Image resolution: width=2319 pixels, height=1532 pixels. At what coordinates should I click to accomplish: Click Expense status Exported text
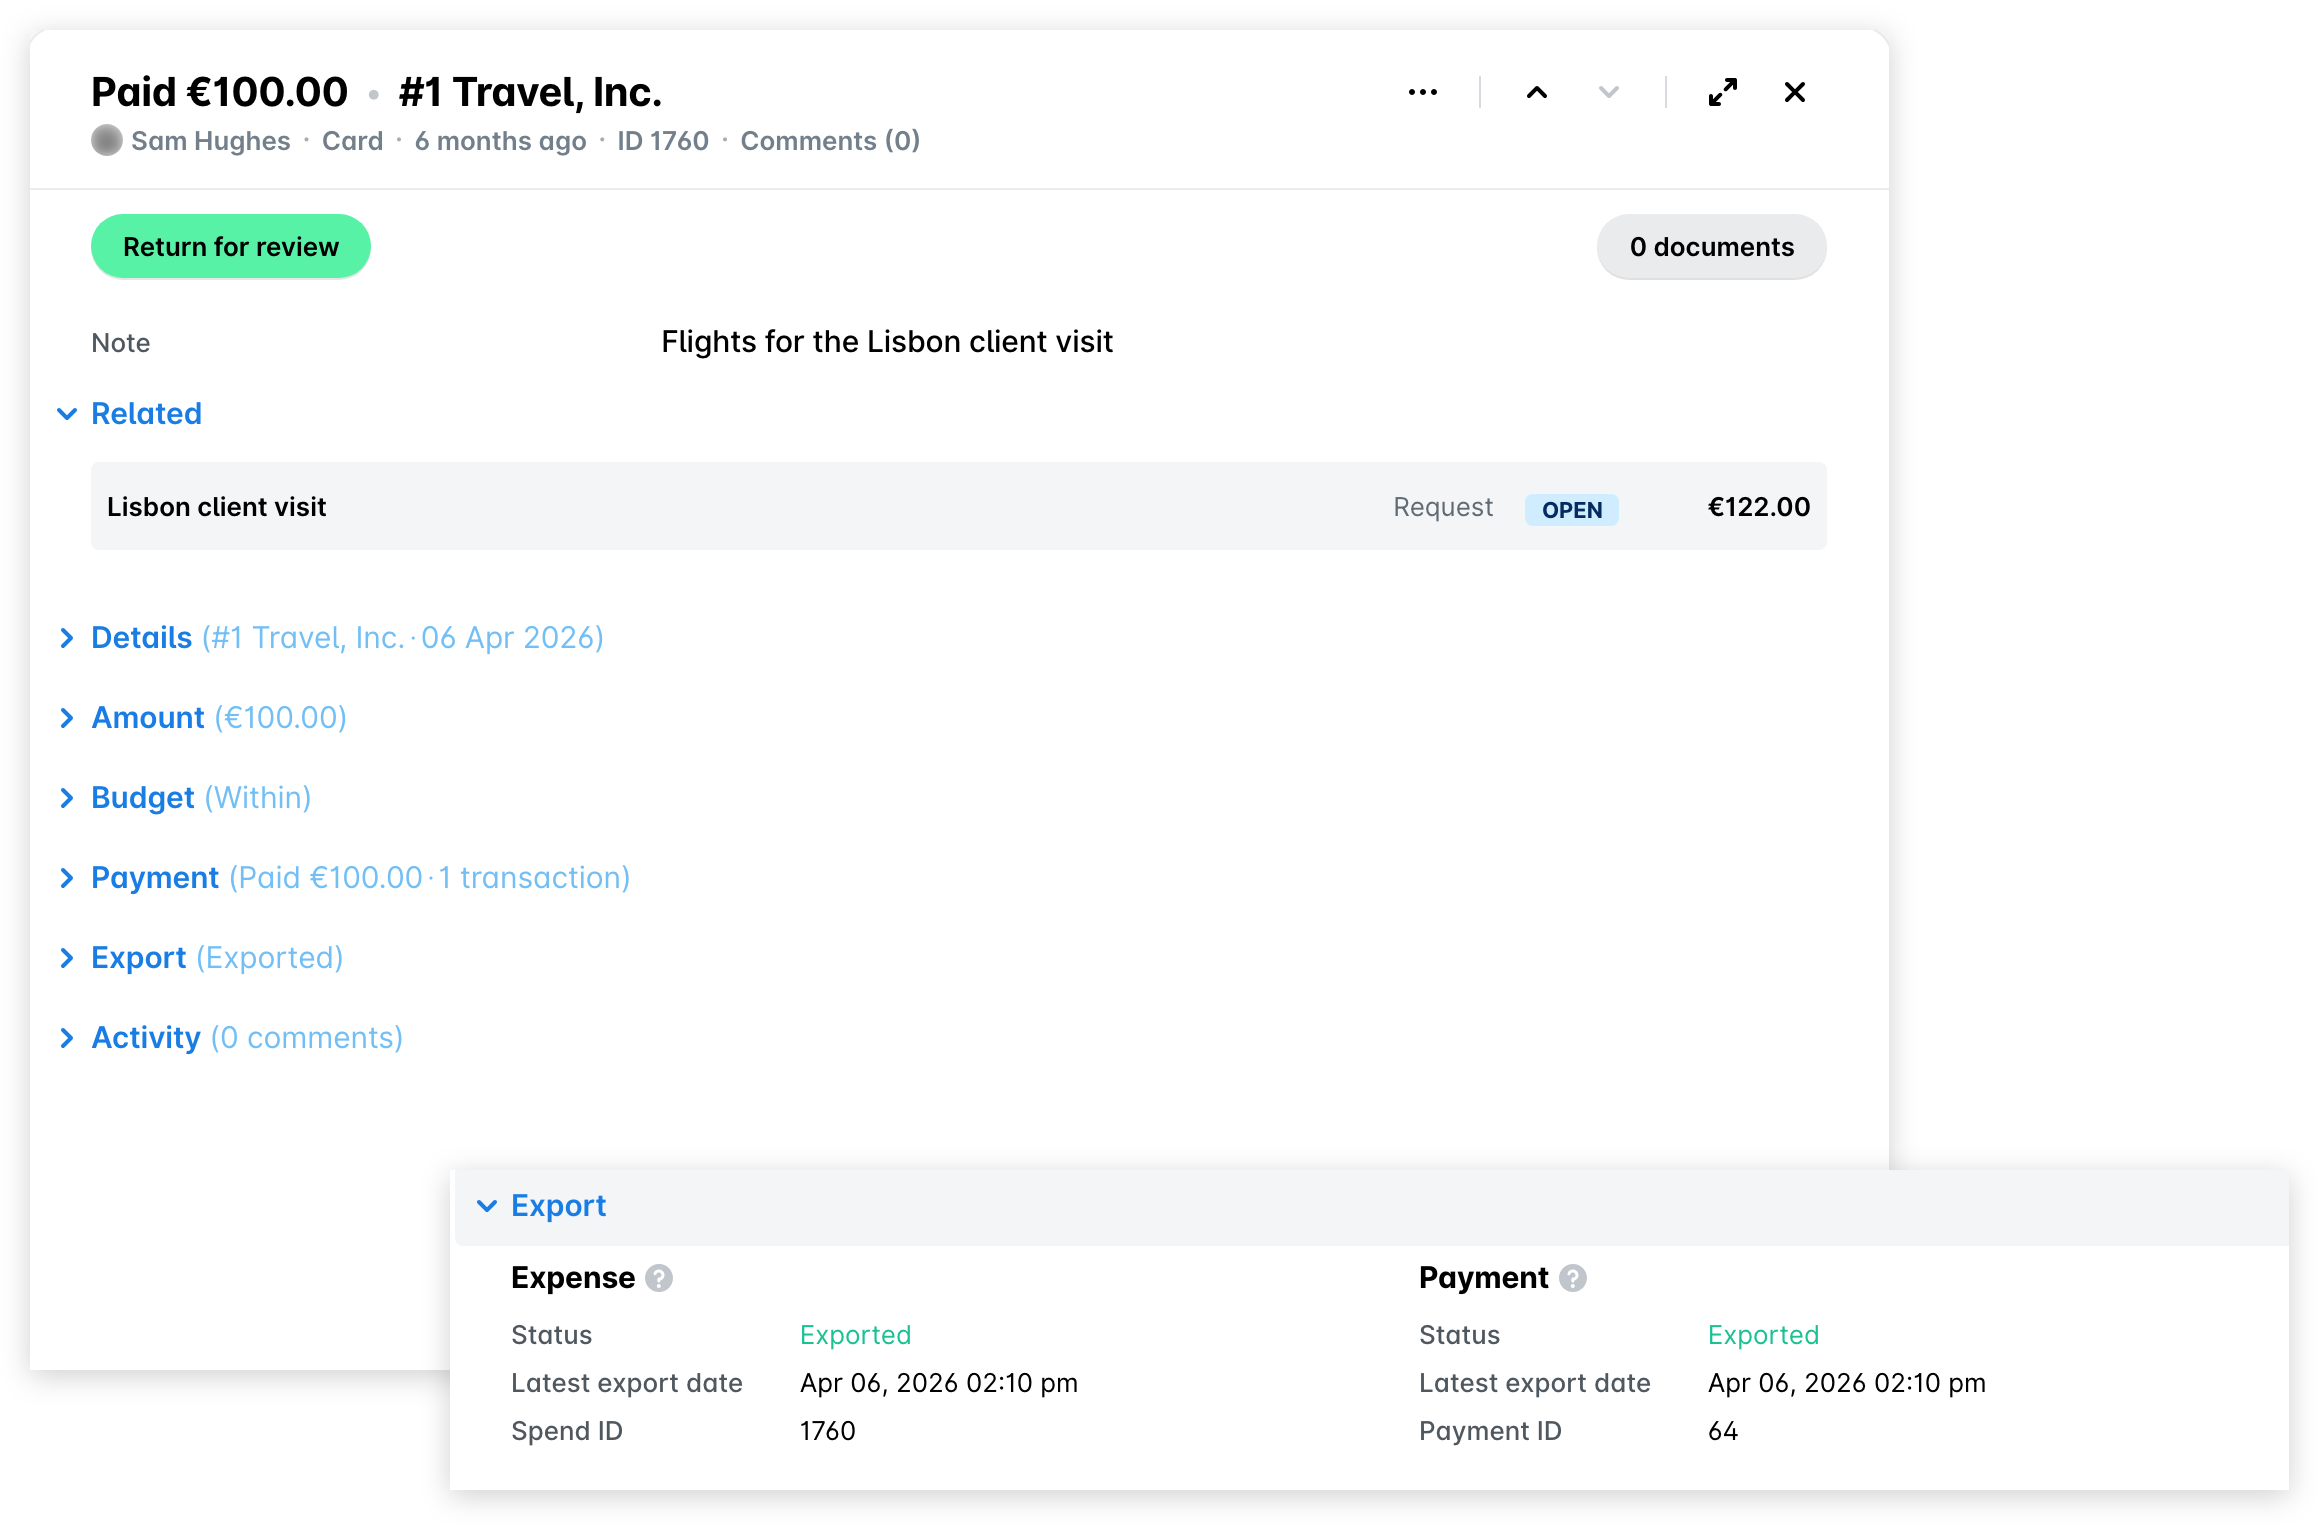tap(855, 1335)
